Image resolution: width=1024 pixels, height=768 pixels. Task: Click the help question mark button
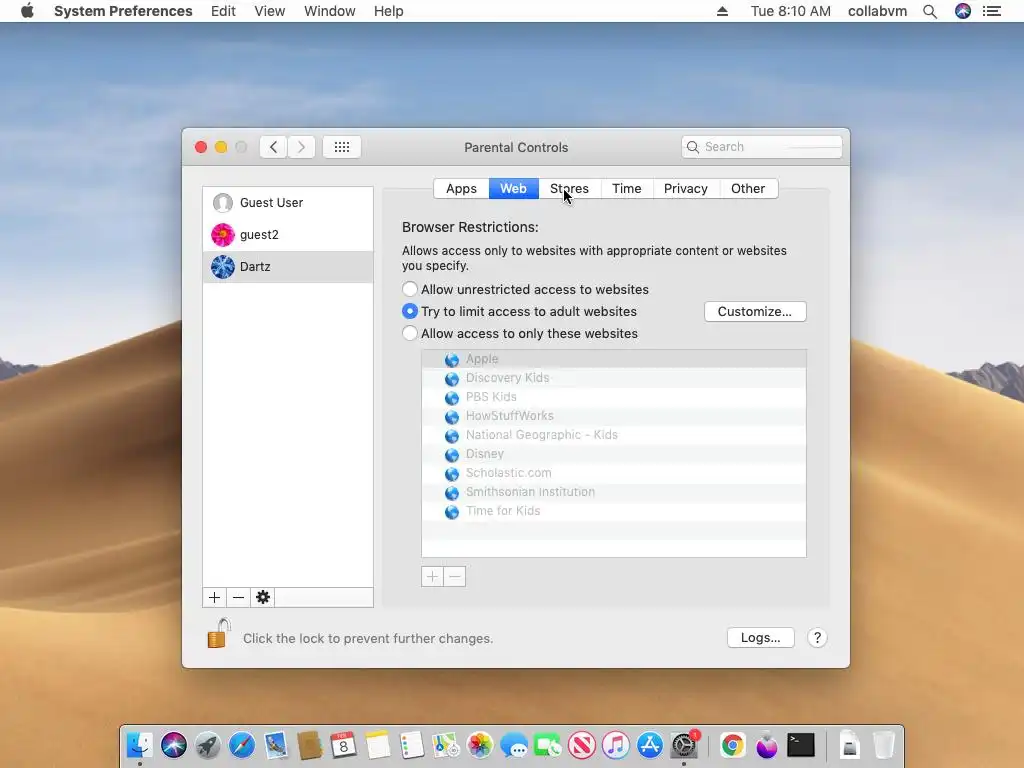817,638
